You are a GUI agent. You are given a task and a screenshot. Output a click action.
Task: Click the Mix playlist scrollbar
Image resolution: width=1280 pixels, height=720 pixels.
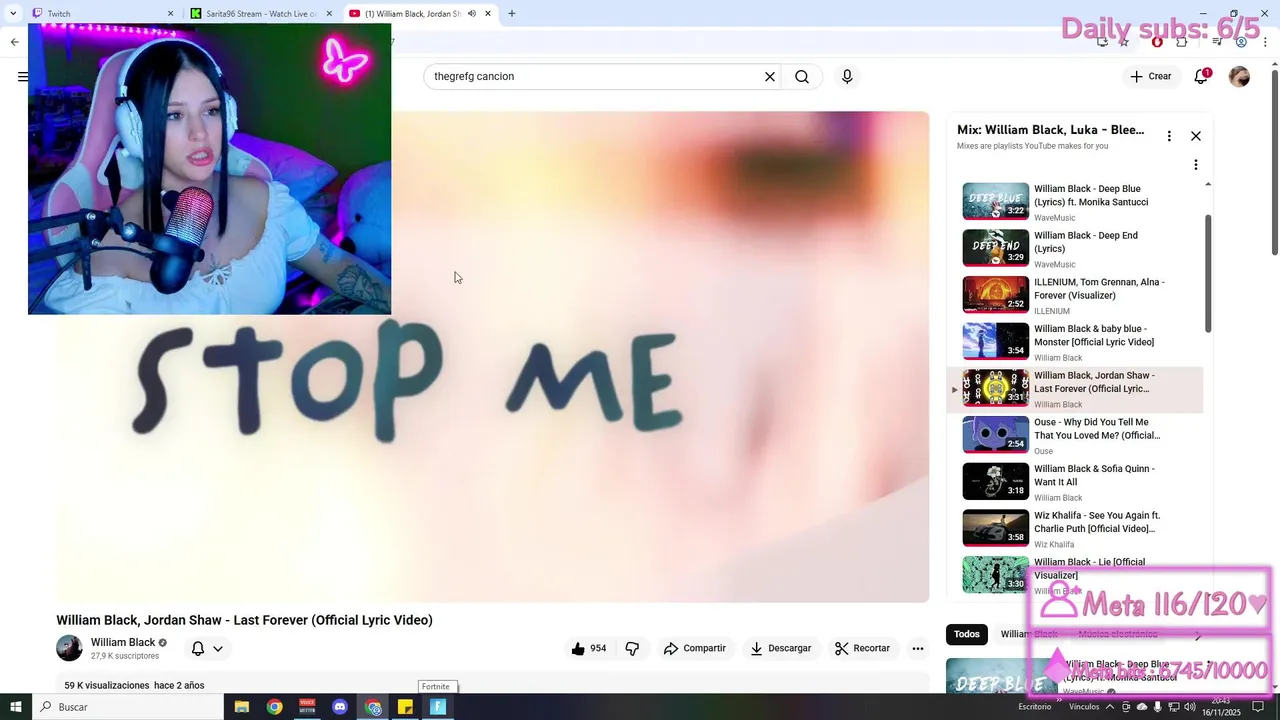1208,273
